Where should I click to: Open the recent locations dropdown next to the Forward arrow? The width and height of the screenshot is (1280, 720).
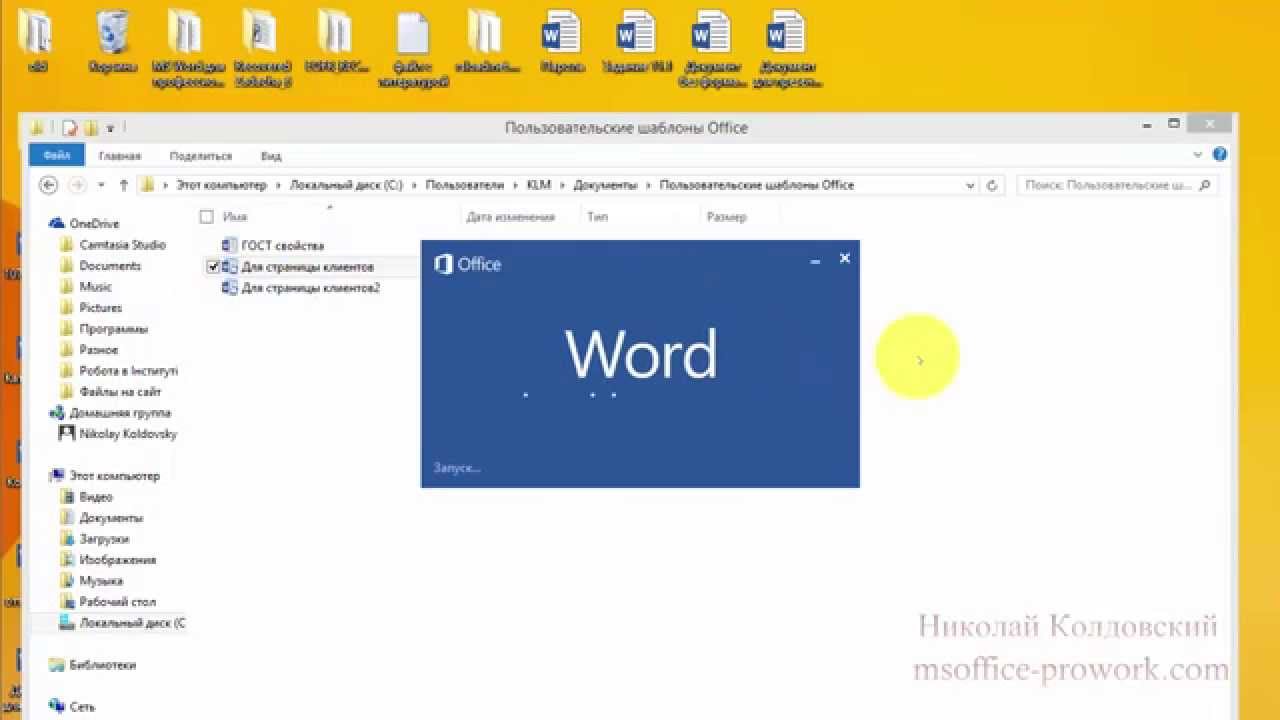coord(101,185)
